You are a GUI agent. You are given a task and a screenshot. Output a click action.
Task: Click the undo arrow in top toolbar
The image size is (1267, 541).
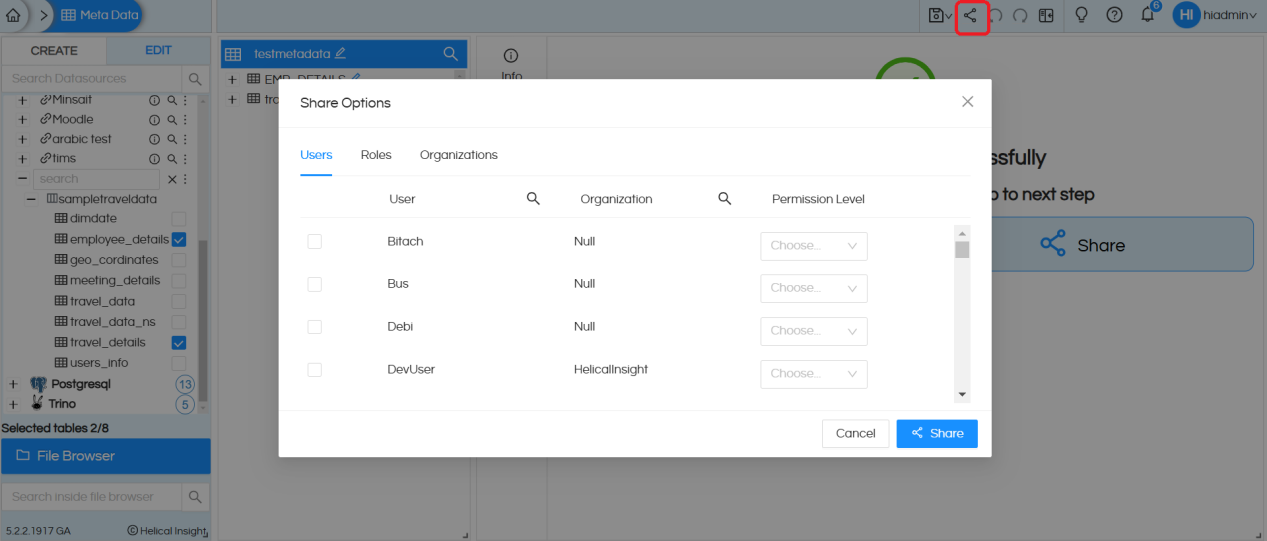tap(996, 15)
